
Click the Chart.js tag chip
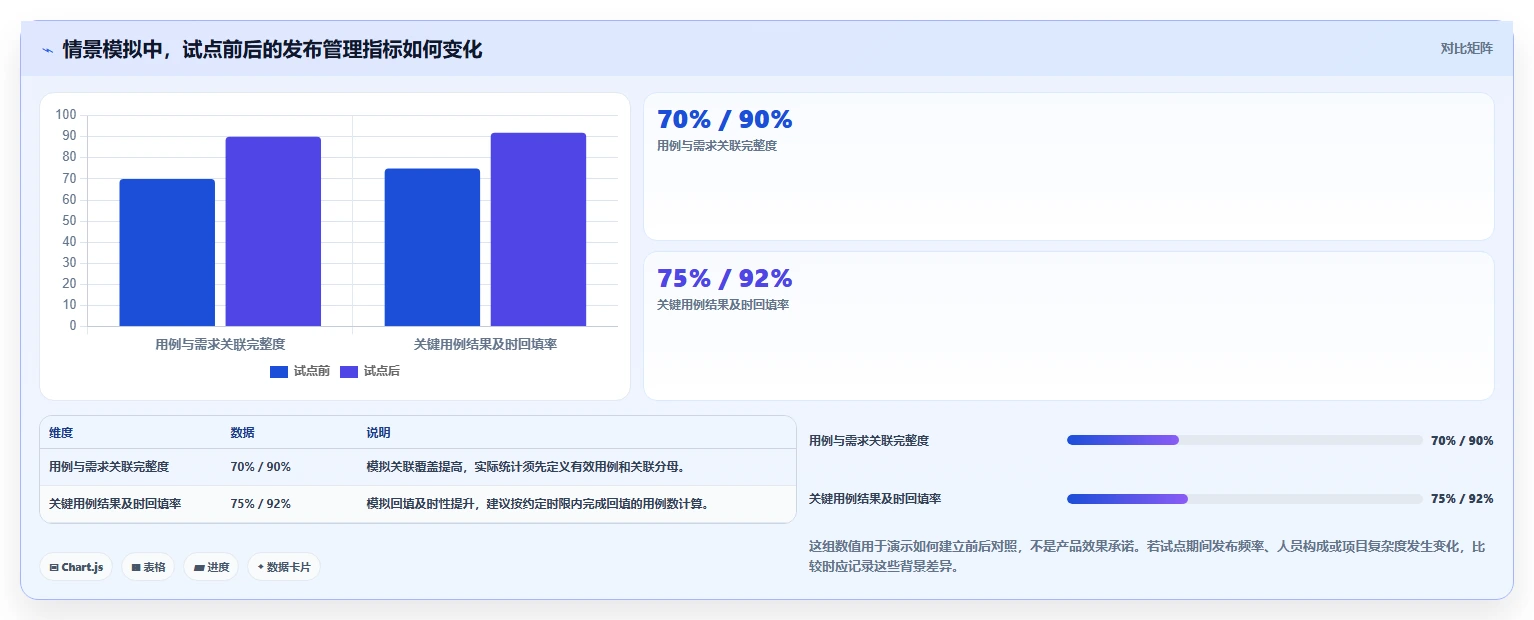(x=76, y=567)
